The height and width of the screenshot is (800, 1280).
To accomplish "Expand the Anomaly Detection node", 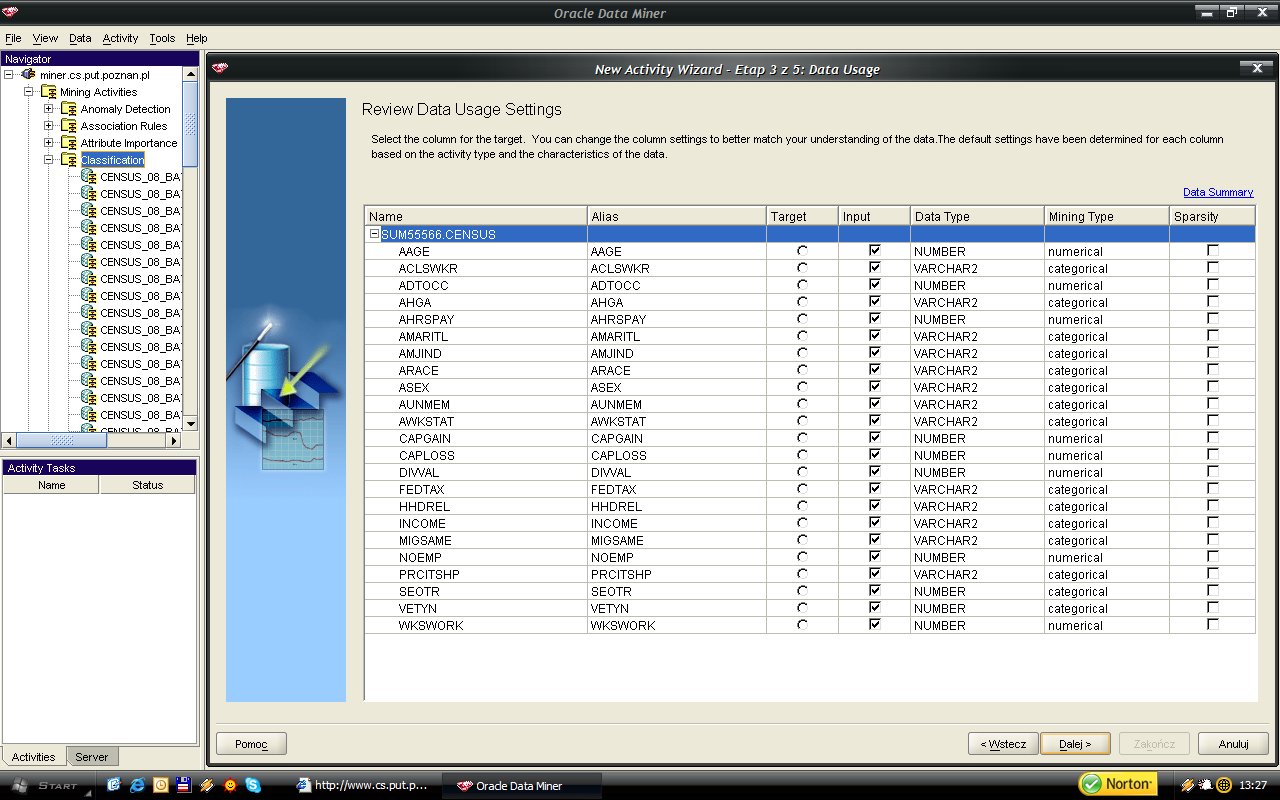I will click(x=49, y=109).
